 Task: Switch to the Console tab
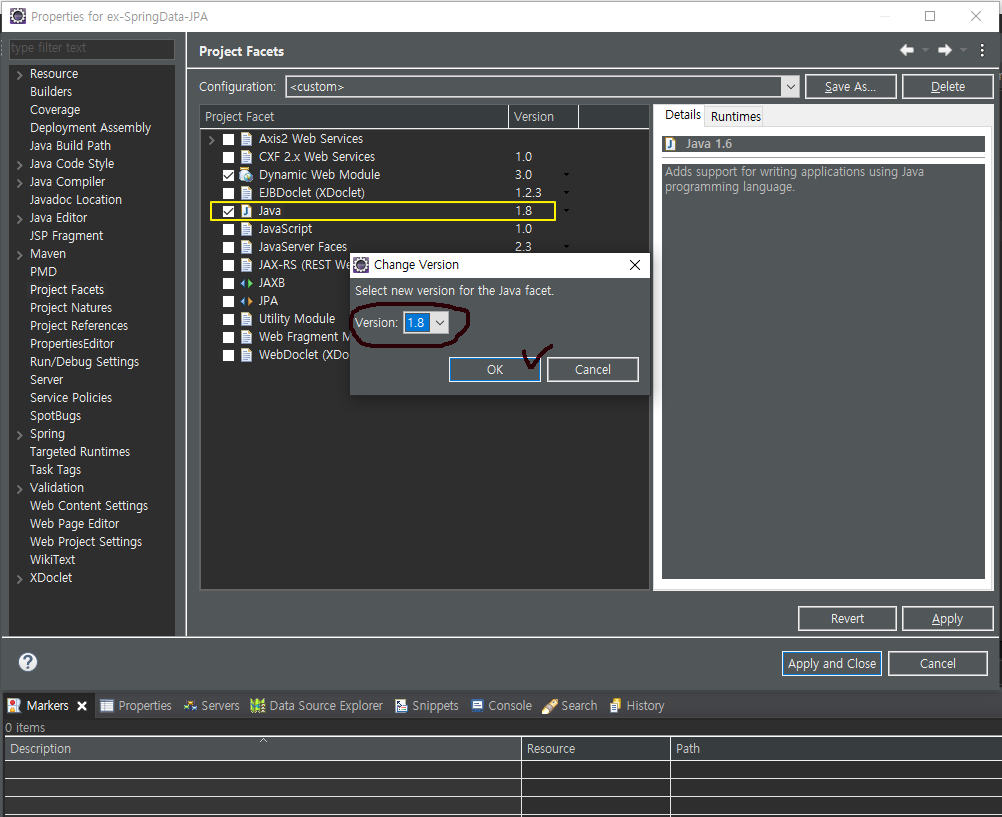(x=502, y=706)
